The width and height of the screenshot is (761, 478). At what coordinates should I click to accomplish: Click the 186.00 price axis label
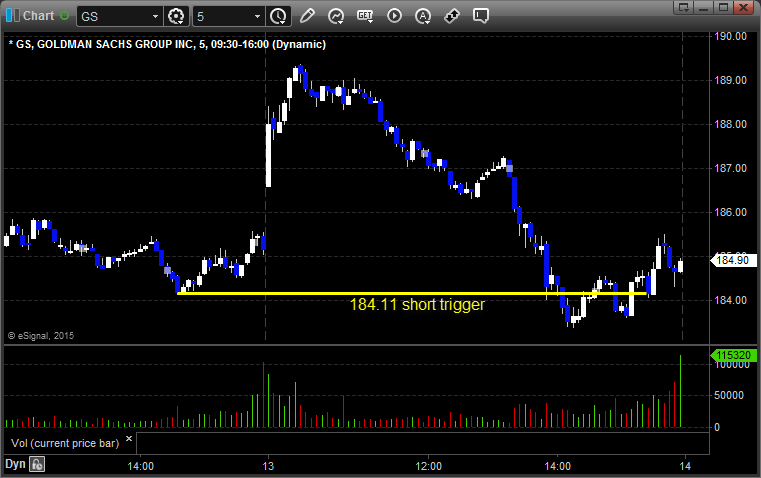[730, 212]
